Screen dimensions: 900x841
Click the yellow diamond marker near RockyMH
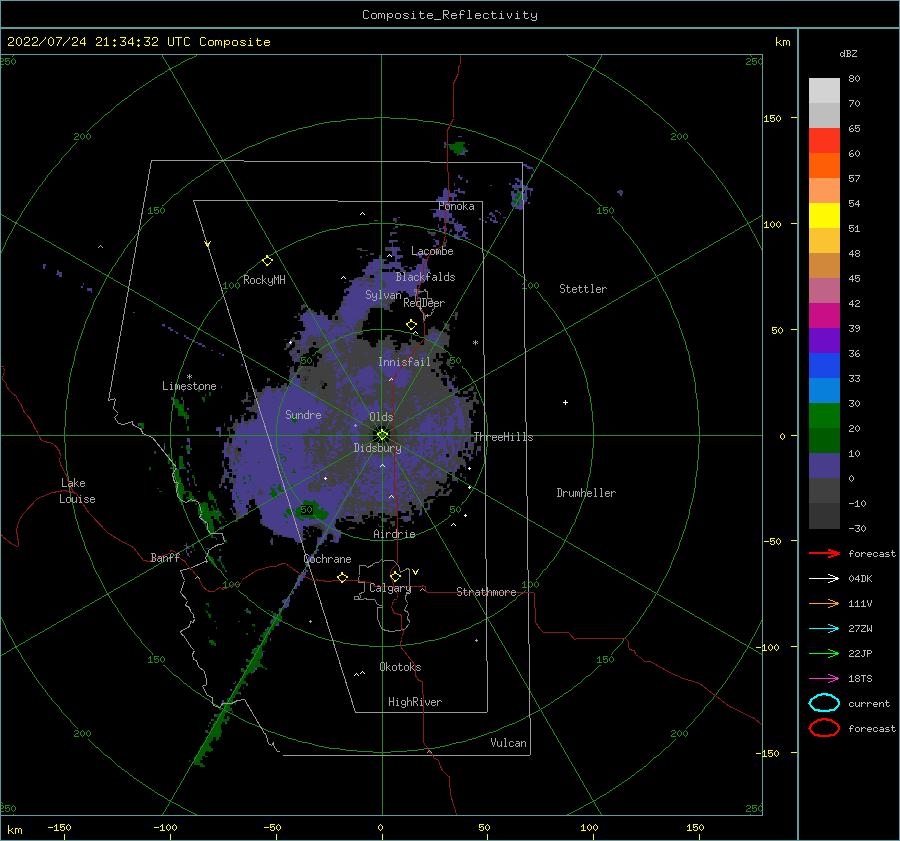click(x=267, y=261)
